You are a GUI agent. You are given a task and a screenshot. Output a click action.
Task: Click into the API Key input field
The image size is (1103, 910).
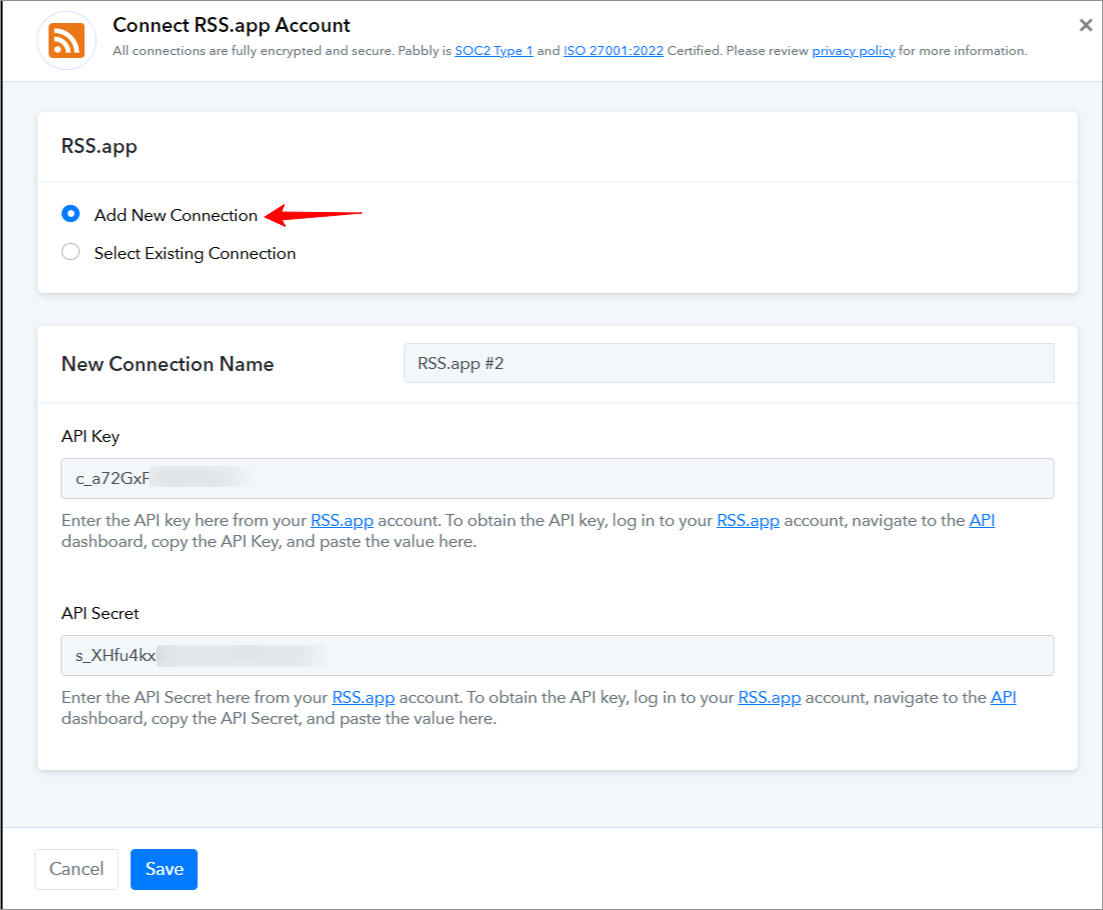[x=557, y=478]
